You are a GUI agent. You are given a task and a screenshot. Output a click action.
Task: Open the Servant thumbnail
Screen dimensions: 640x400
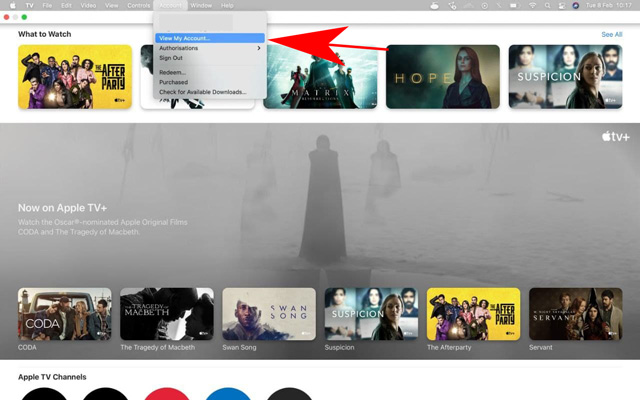[x=576, y=314]
